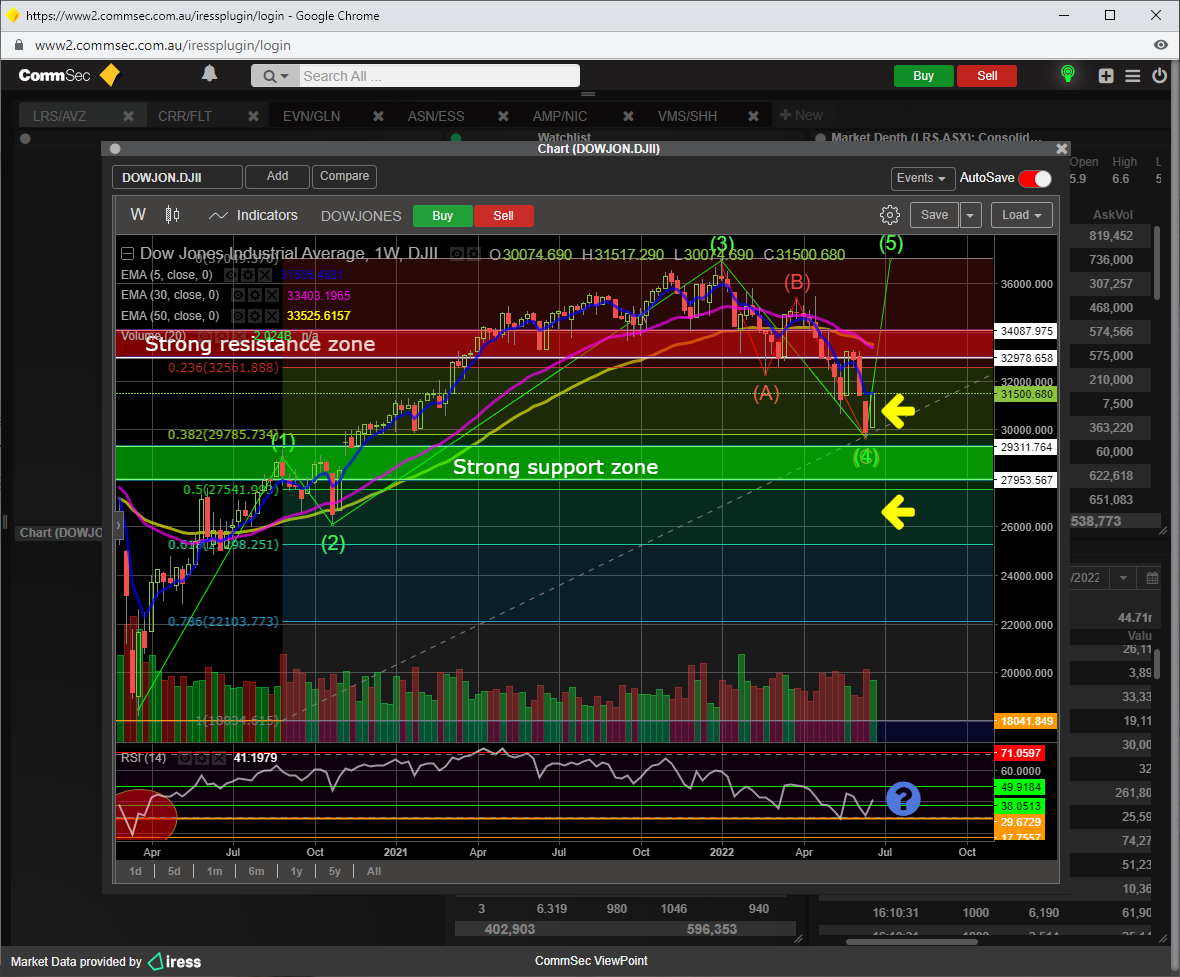Screen dimensions: 1180x977
Task: Click the add widget plus icon
Action: click(x=1105, y=75)
